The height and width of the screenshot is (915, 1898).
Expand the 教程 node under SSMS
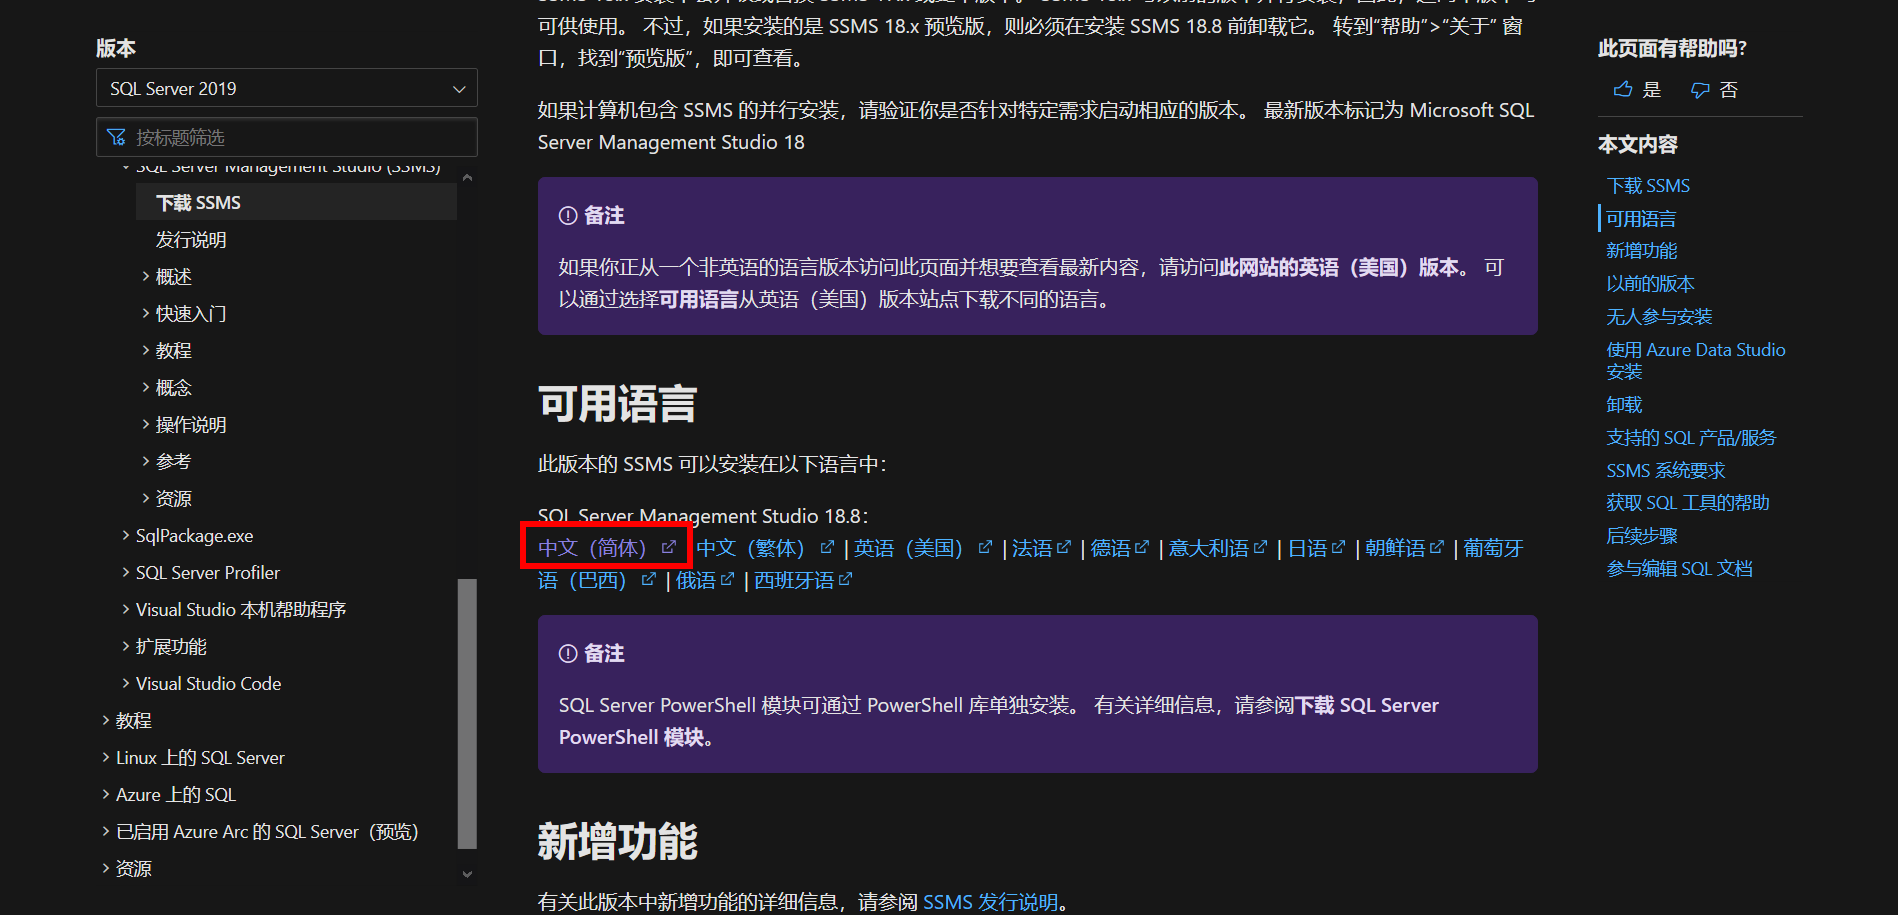coord(146,350)
